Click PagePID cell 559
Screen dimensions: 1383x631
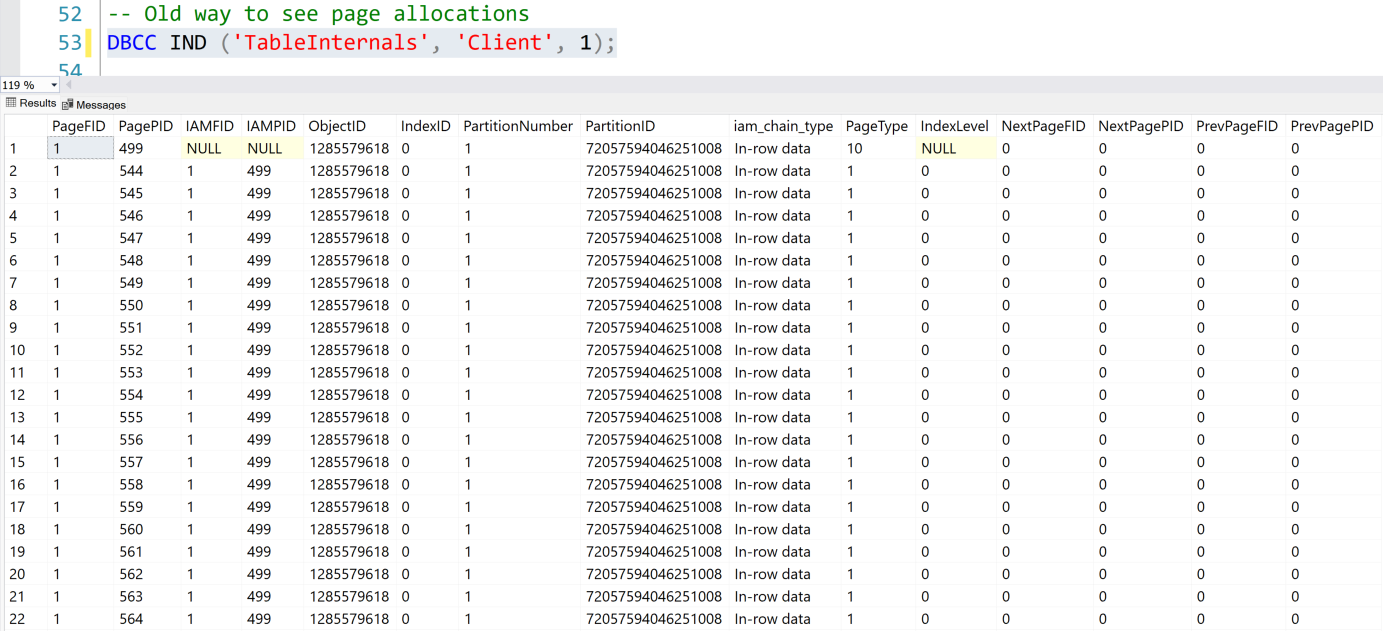(146, 507)
